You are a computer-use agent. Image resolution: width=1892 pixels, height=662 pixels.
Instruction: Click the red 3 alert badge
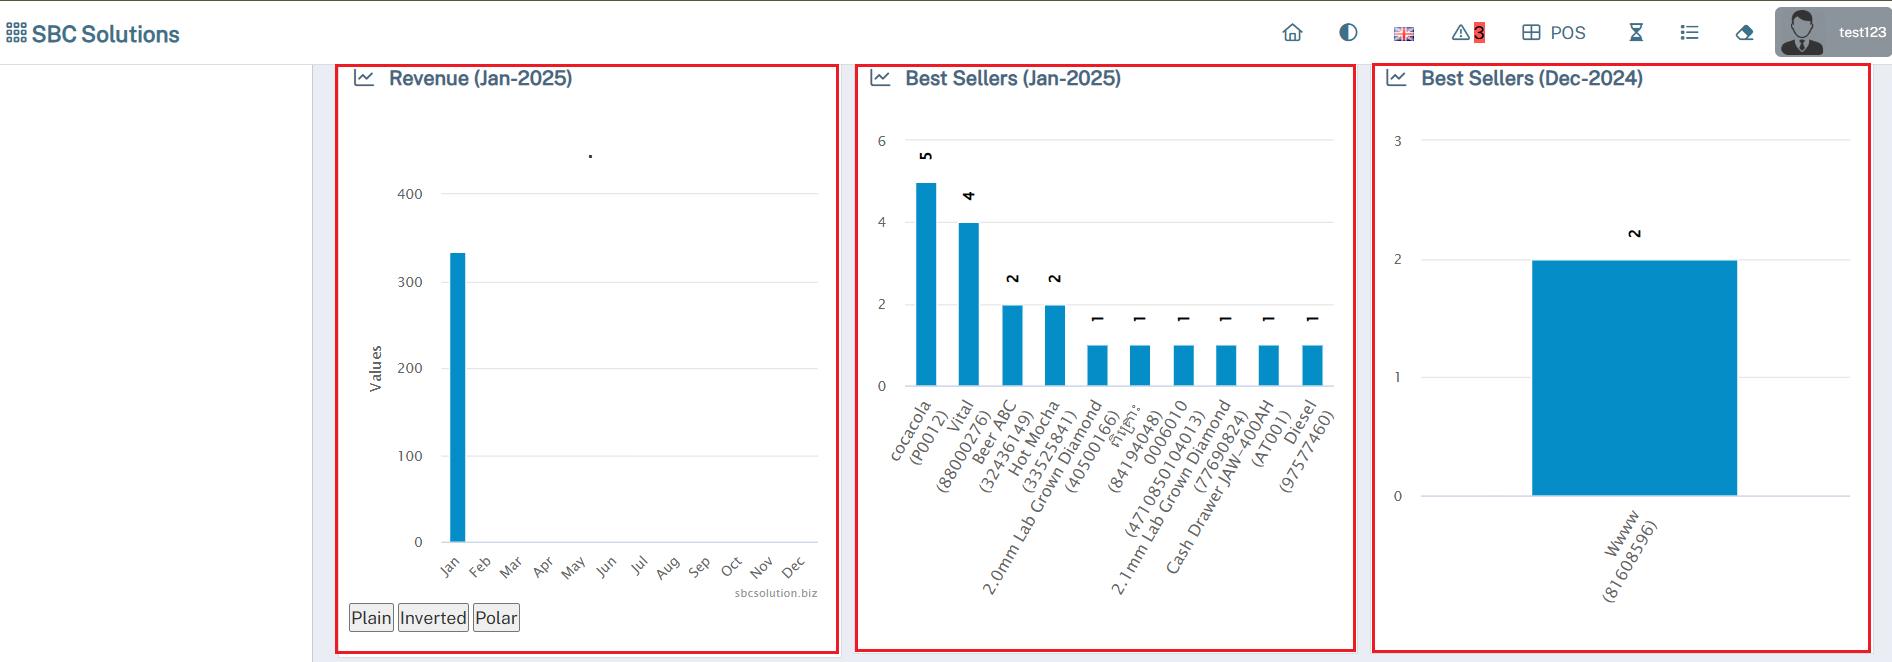click(1479, 33)
